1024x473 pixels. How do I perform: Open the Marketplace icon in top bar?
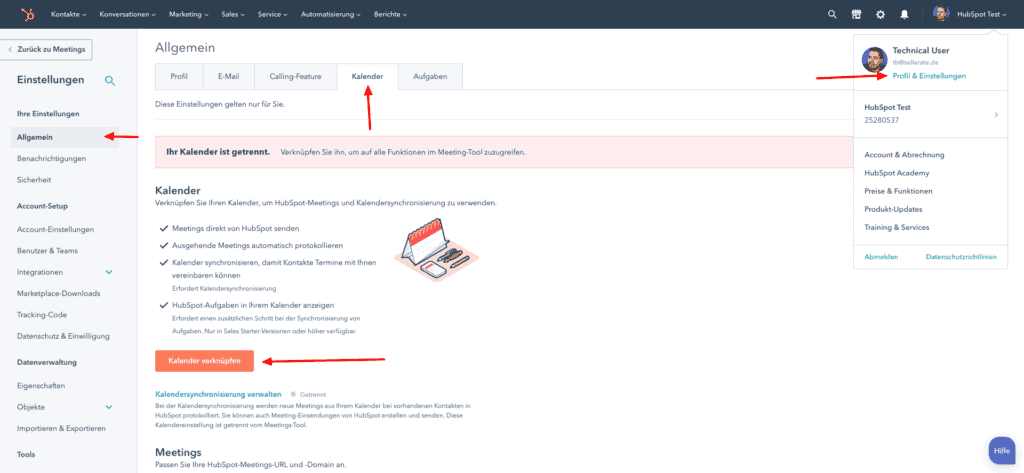[x=856, y=14]
